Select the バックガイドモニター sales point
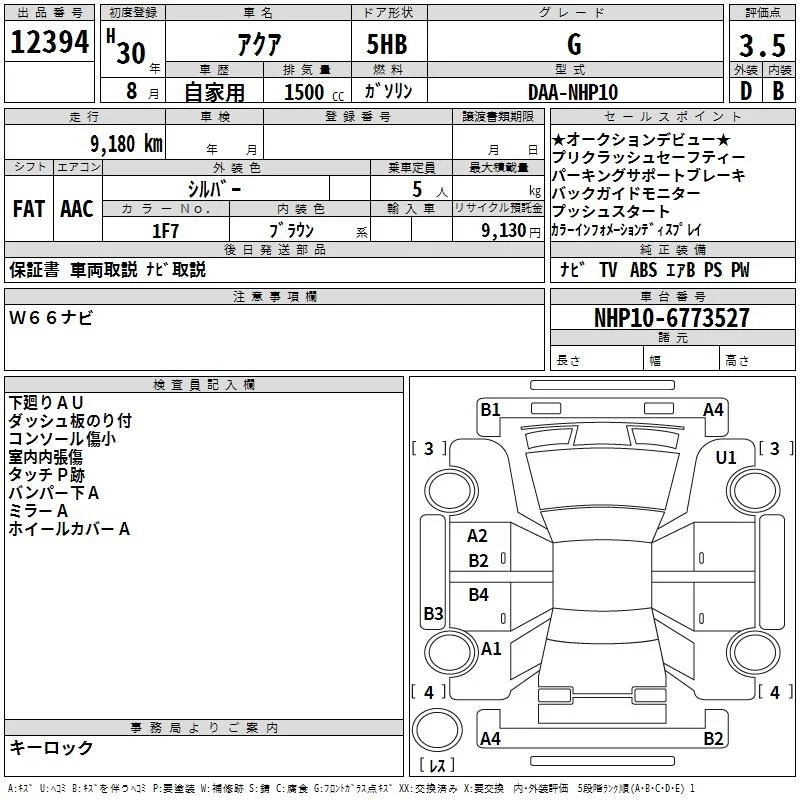The width and height of the screenshot is (800, 800). 626,193
